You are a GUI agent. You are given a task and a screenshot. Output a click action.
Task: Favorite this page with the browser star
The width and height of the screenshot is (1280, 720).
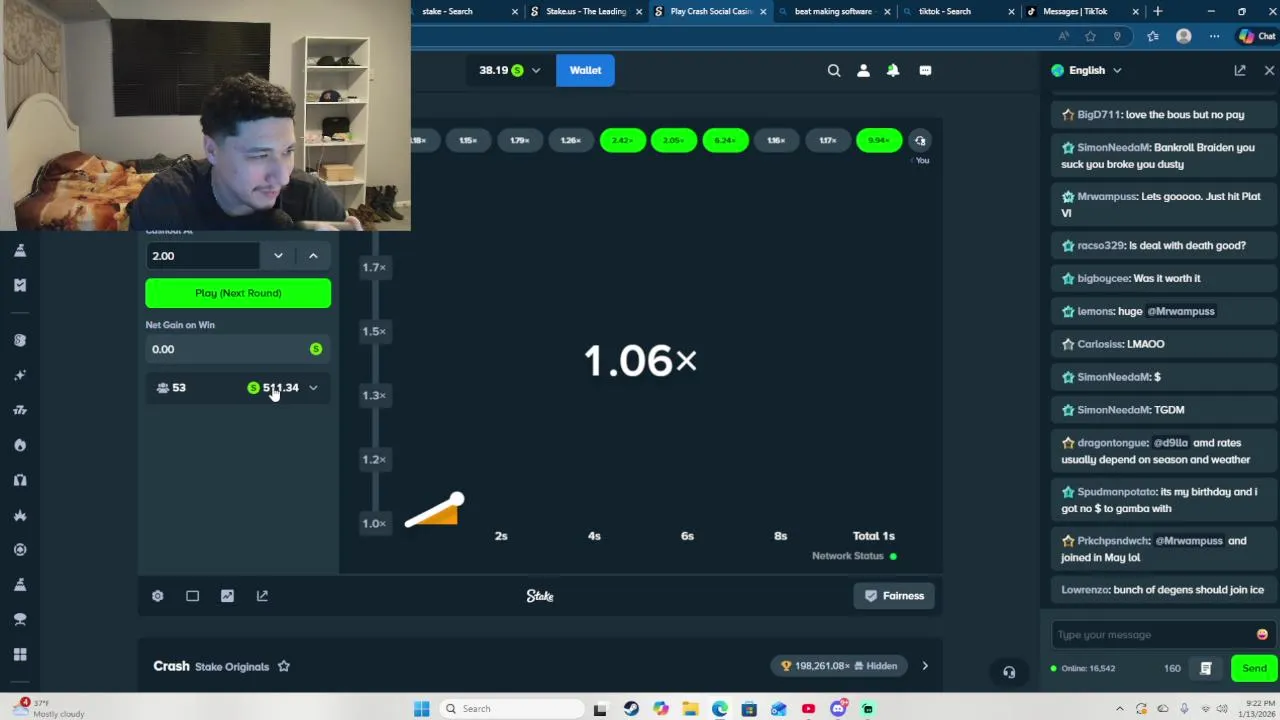tap(1090, 36)
